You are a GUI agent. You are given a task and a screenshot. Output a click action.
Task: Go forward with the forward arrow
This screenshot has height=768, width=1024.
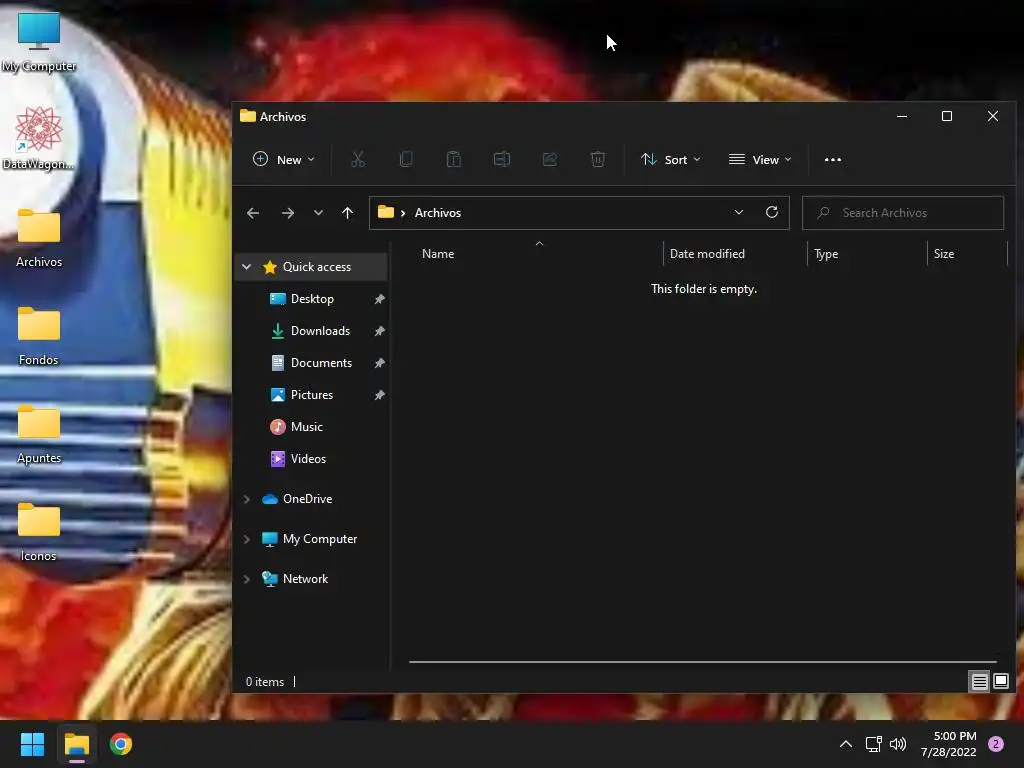coord(287,213)
